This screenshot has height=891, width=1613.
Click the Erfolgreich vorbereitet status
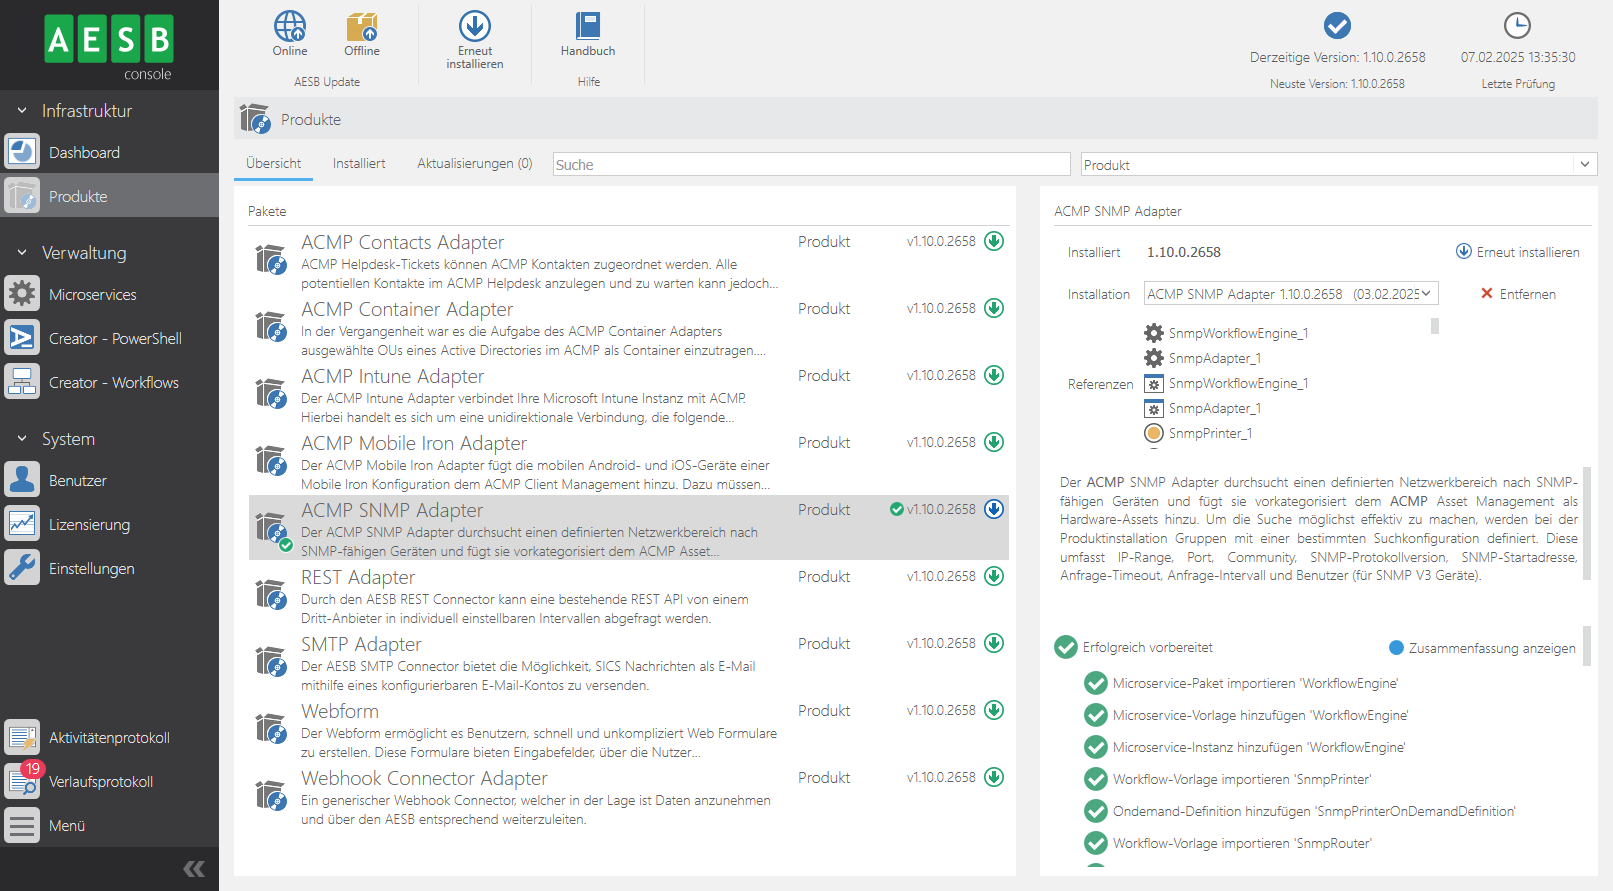(x=1134, y=648)
